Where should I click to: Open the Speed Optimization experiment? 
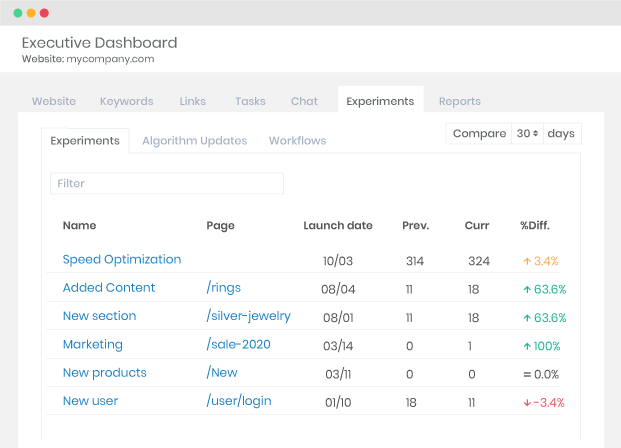pos(122,259)
